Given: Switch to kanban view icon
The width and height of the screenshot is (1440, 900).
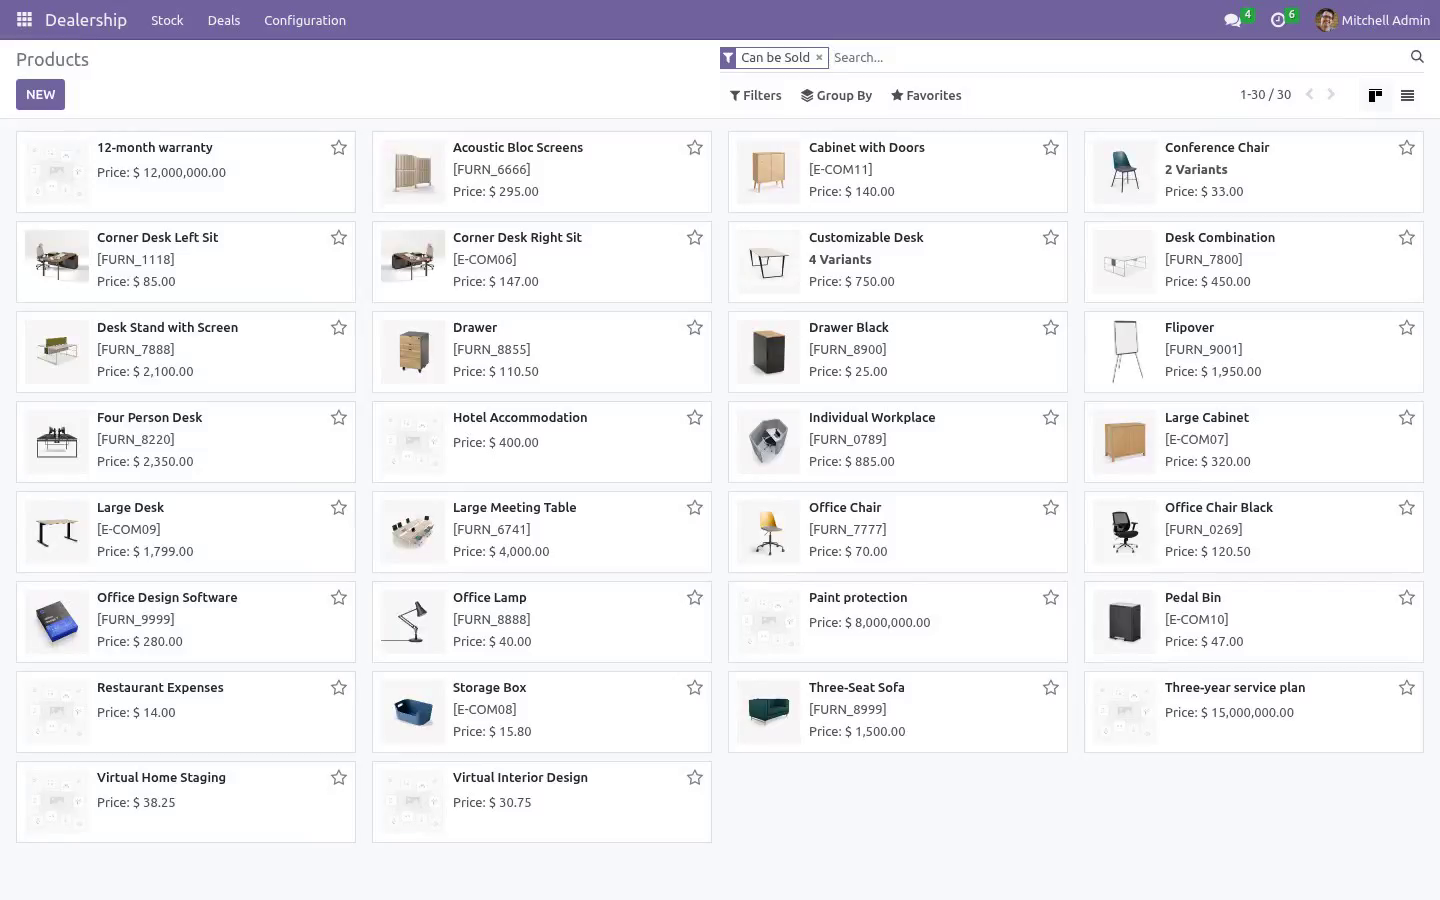Looking at the screenshot, I should 1375,95.
